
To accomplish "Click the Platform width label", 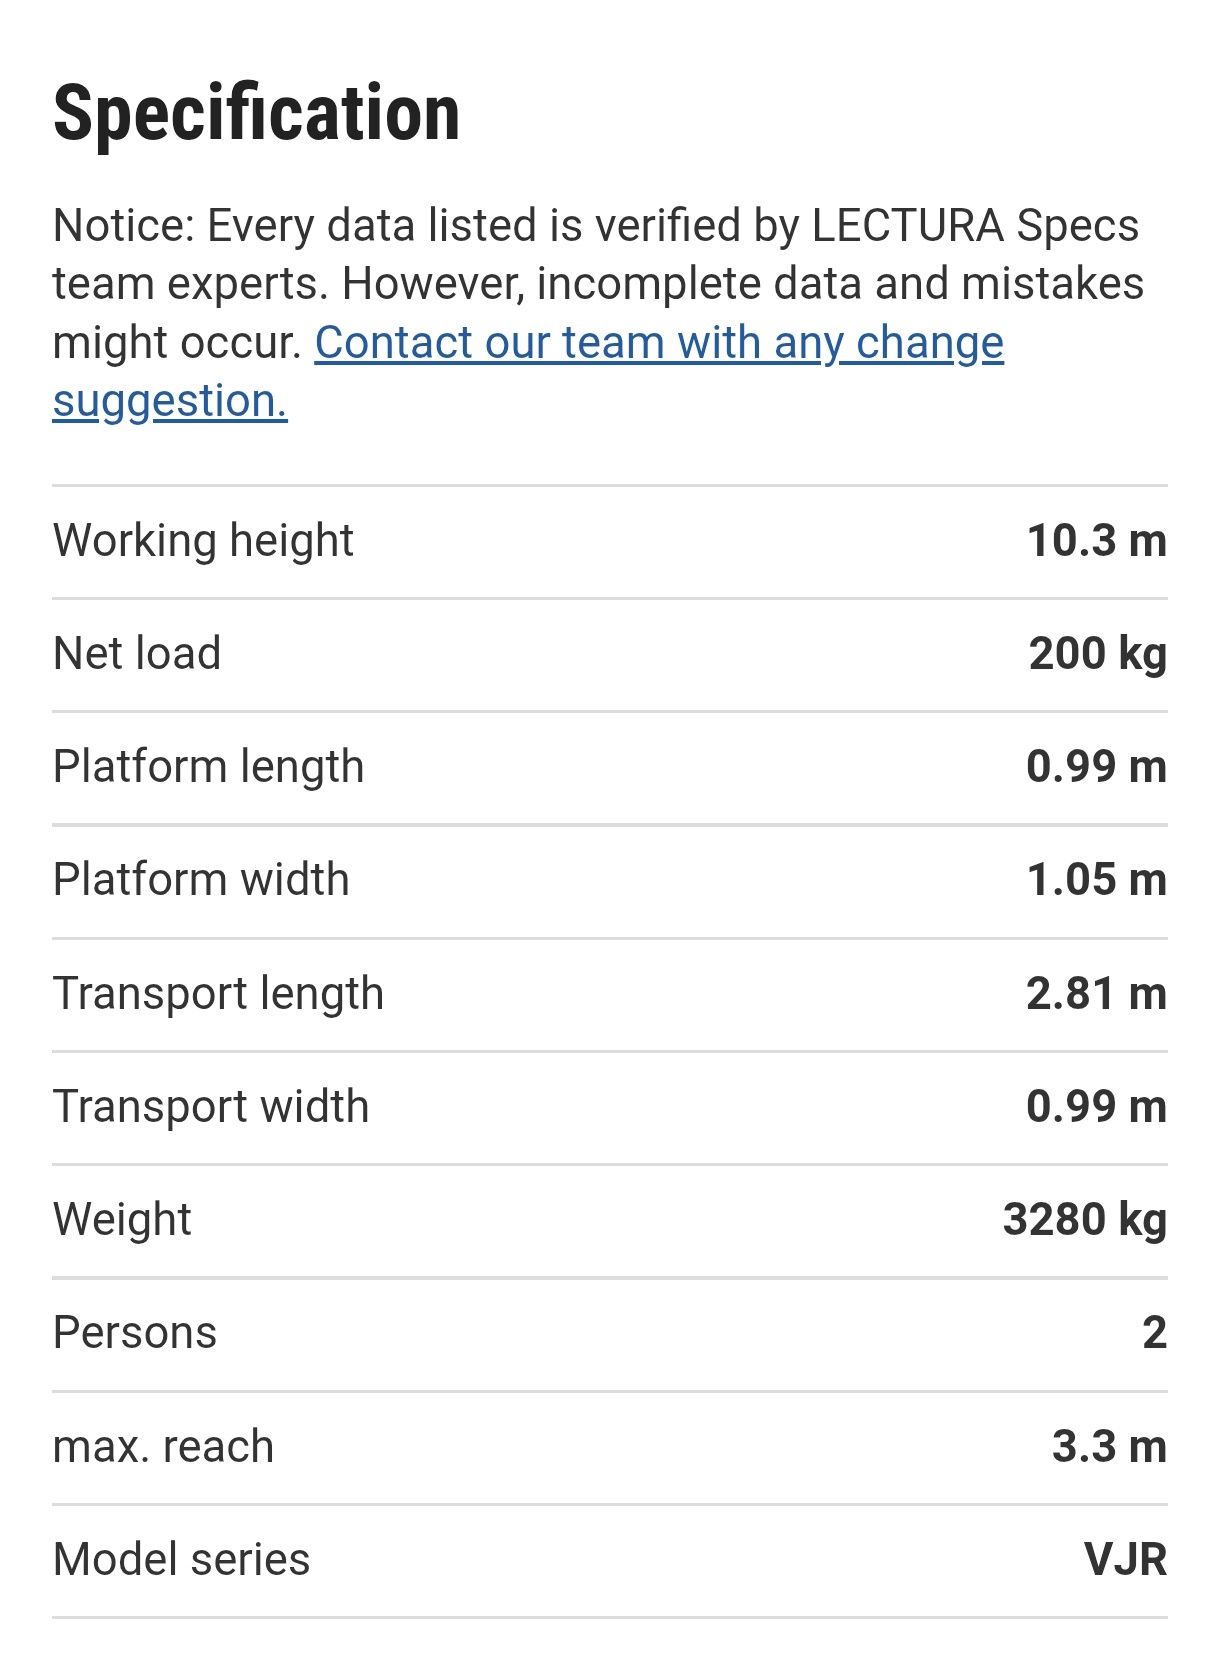I will [201, 880].
